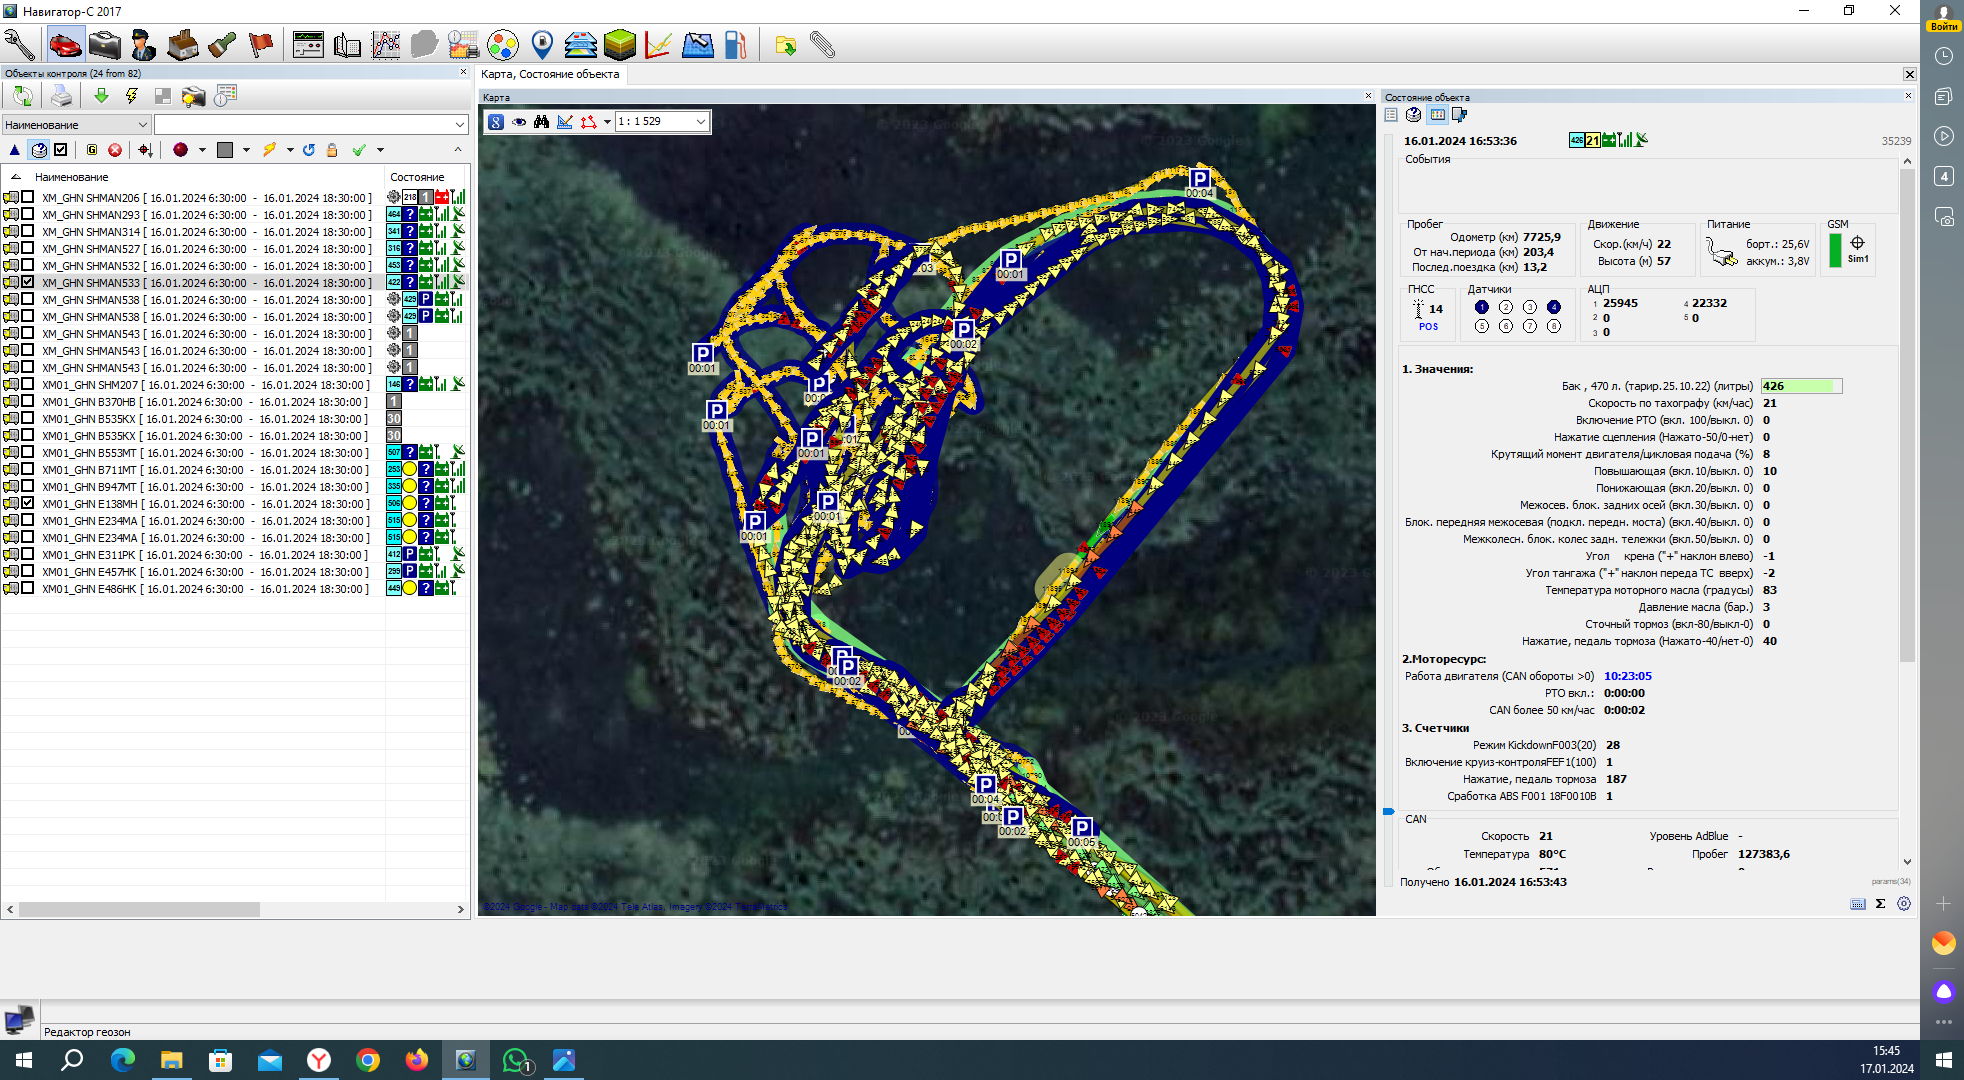Select the ruler measurement tool on map

click(x=565, y=122)
